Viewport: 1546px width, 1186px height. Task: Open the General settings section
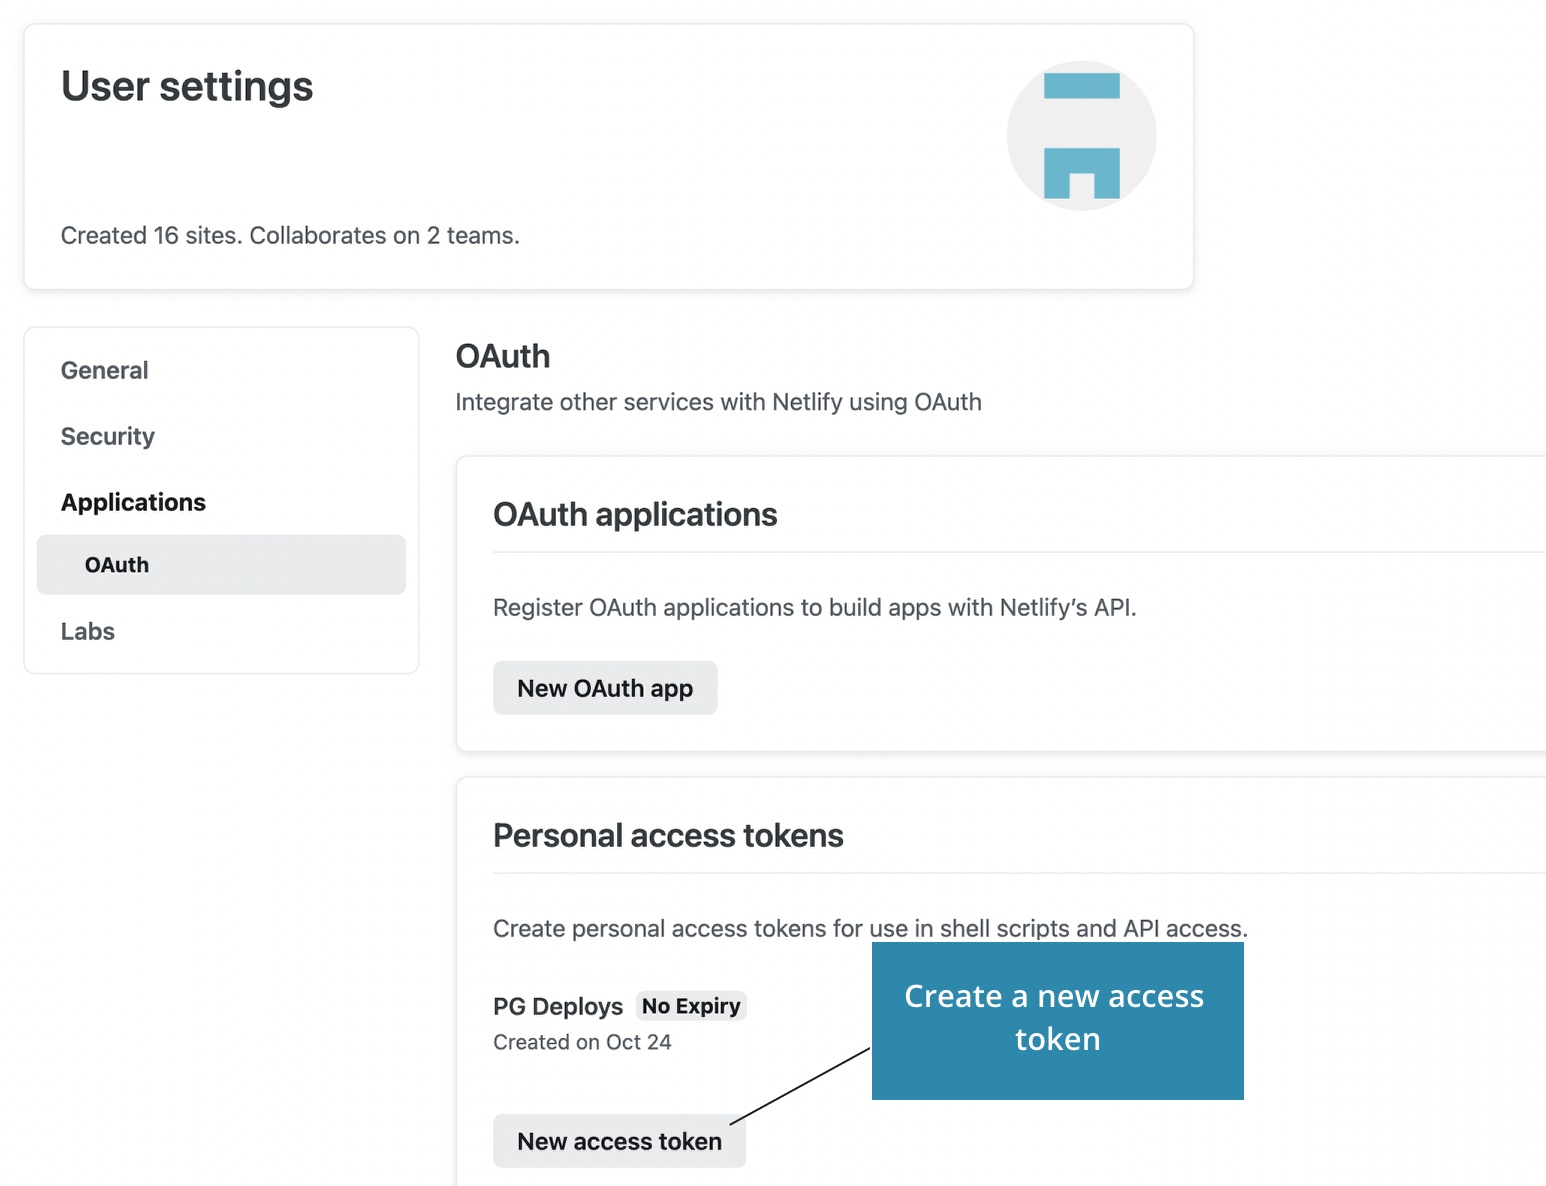(104, 370)
